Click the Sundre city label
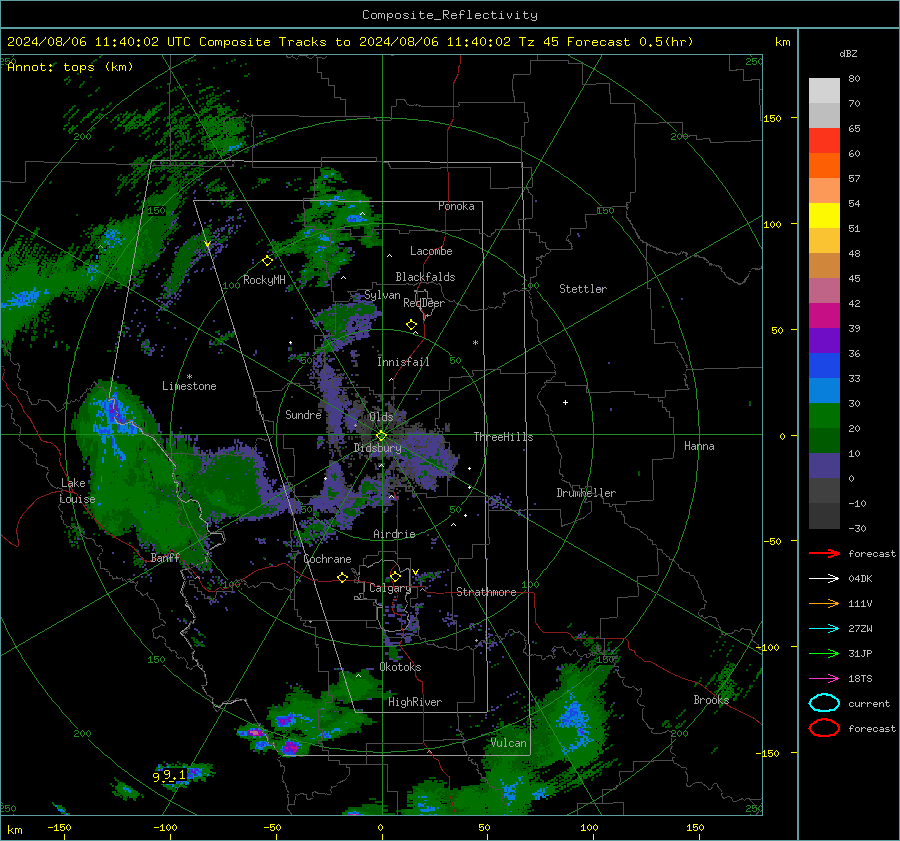The image size is (900, 841). click(303, 414)
